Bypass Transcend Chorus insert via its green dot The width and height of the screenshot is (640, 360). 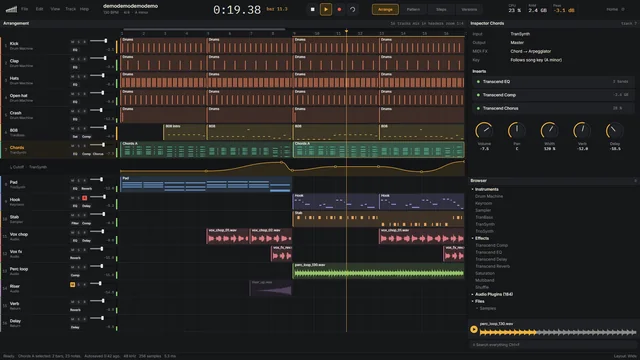click(478, 108)
